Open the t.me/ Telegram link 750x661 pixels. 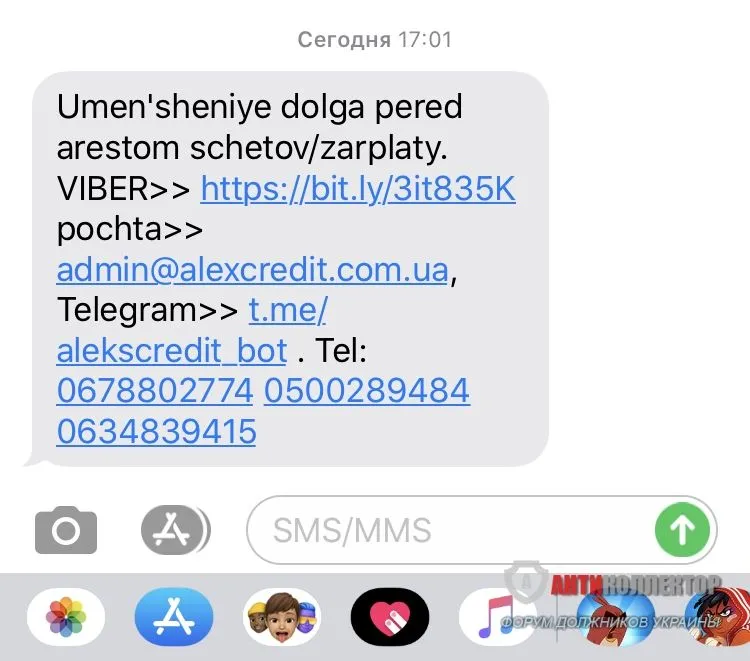coord(288,310)
